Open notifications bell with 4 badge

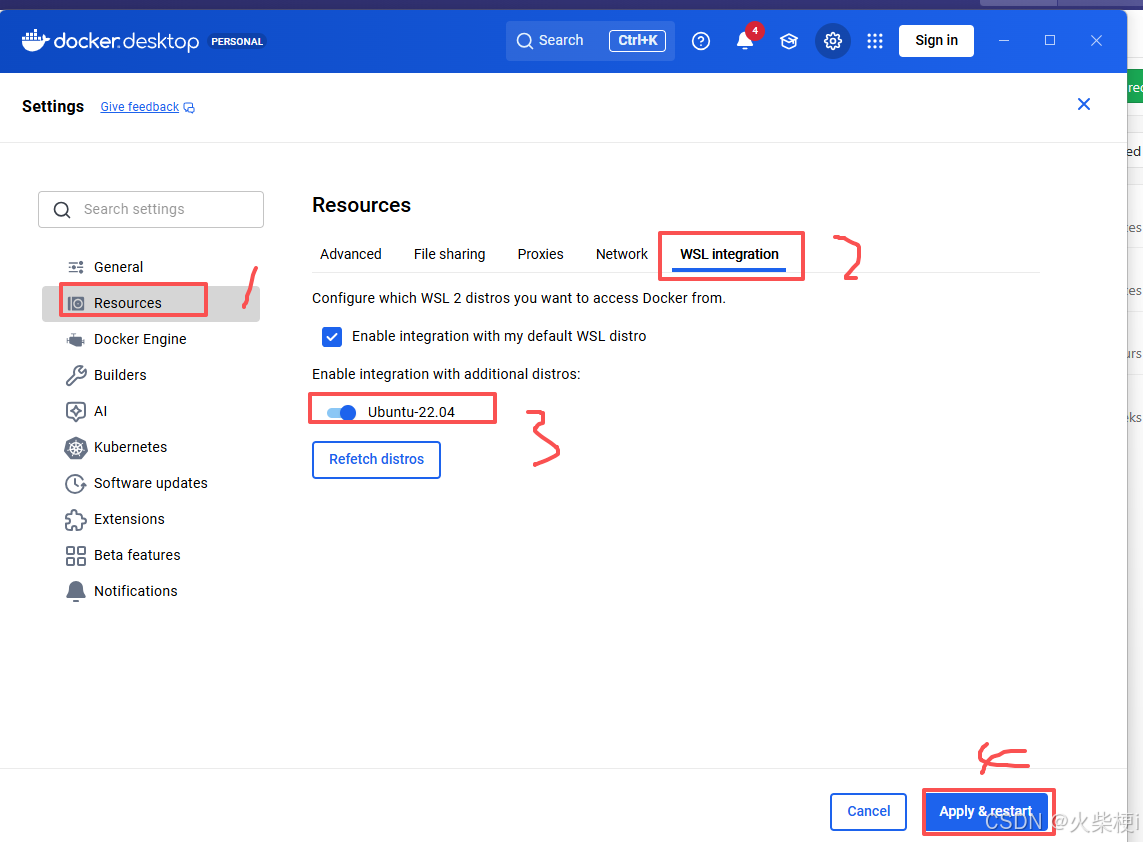point(745,41)
